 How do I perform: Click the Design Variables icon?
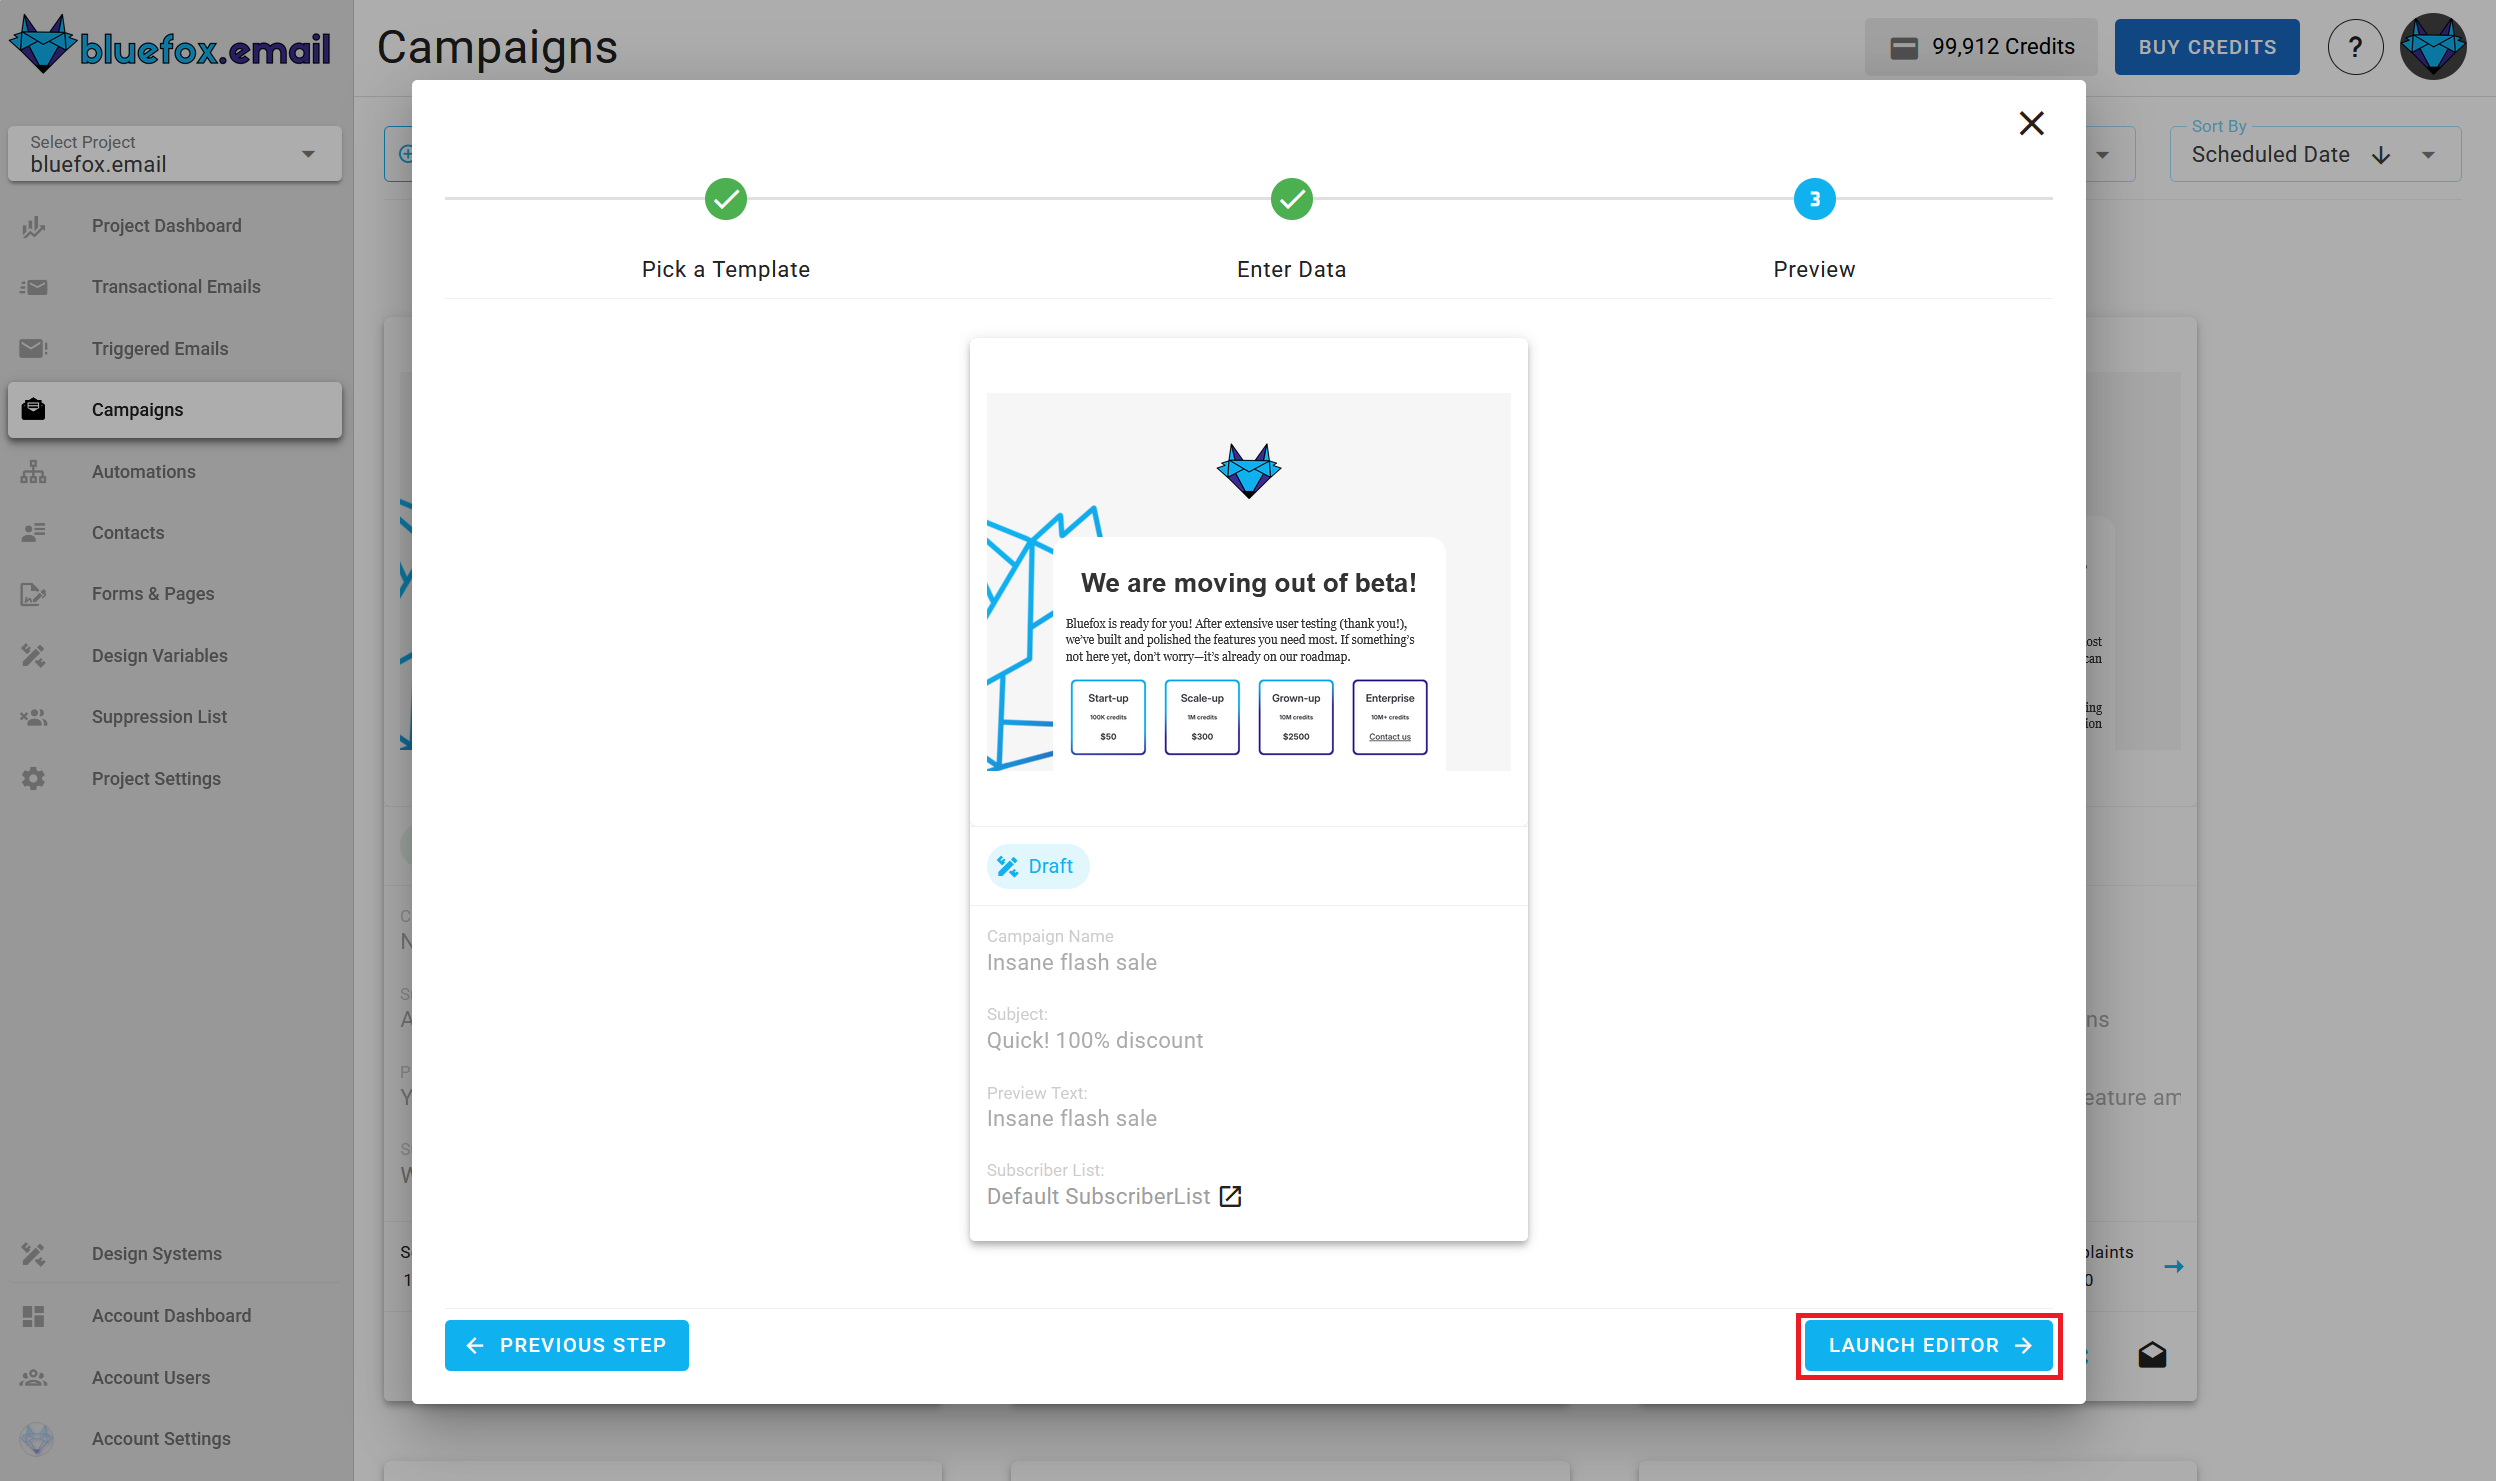tap(34, 655)
